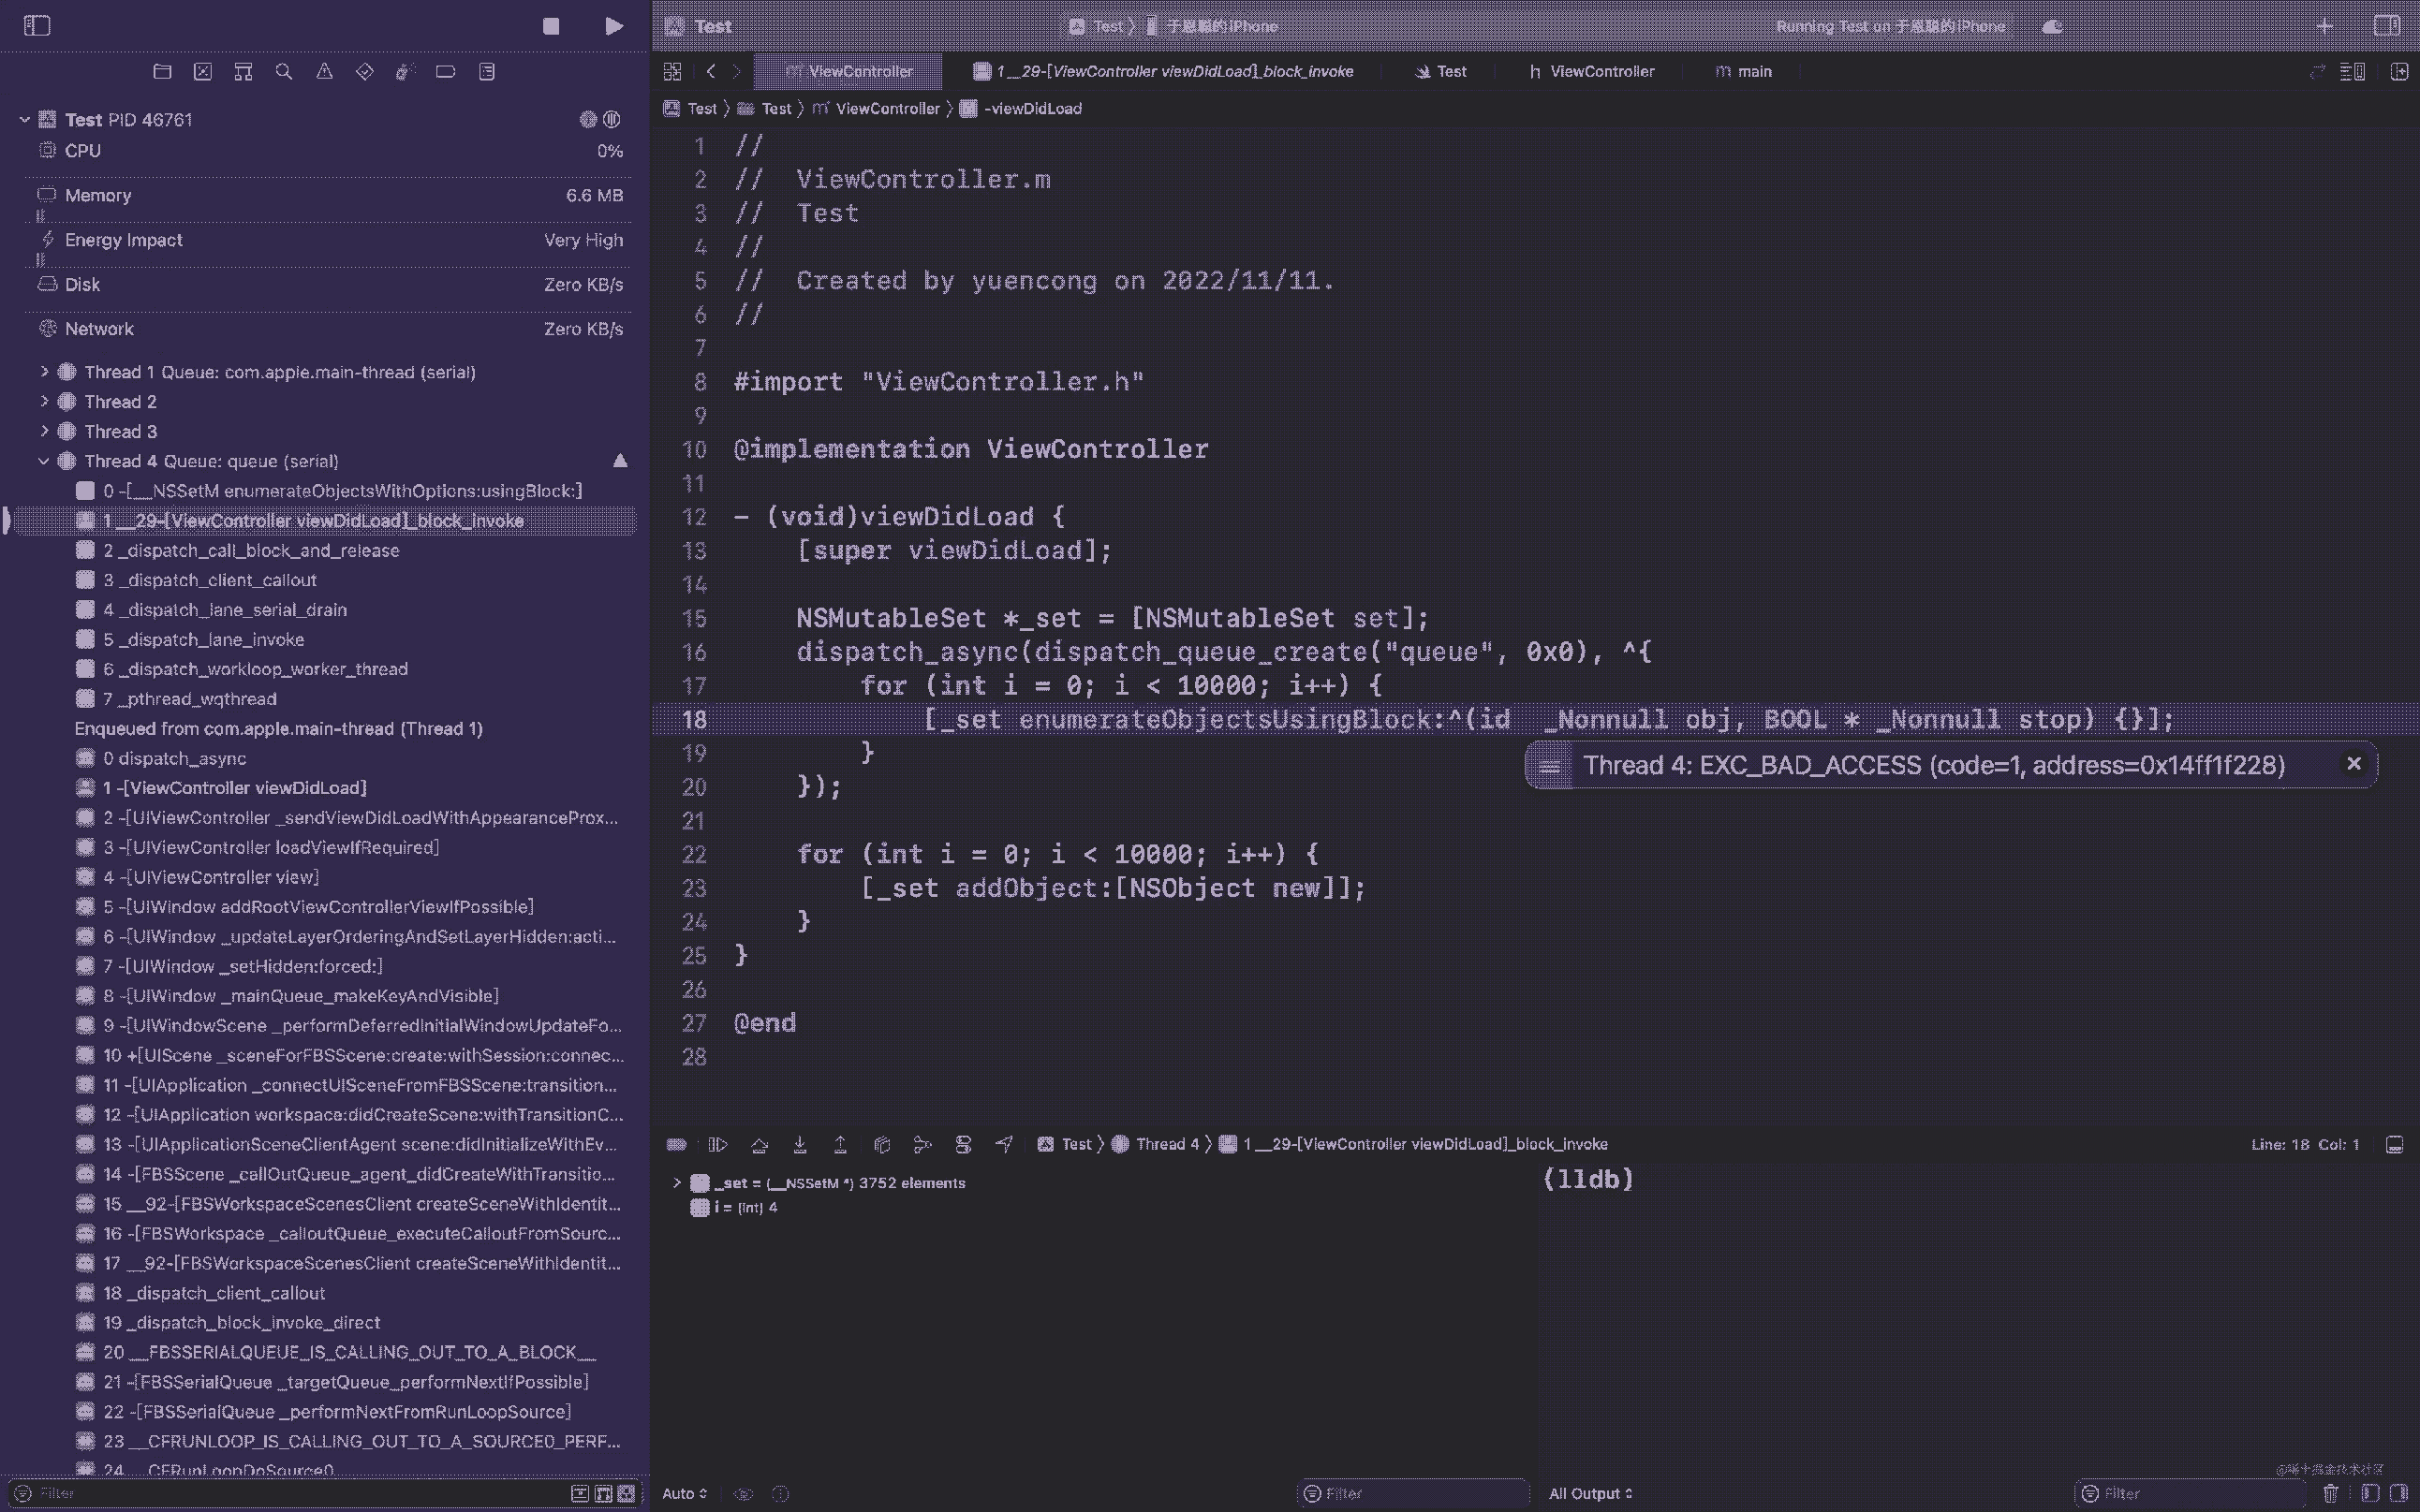Open the Breakpoint navigator icon

click(446, 71)
